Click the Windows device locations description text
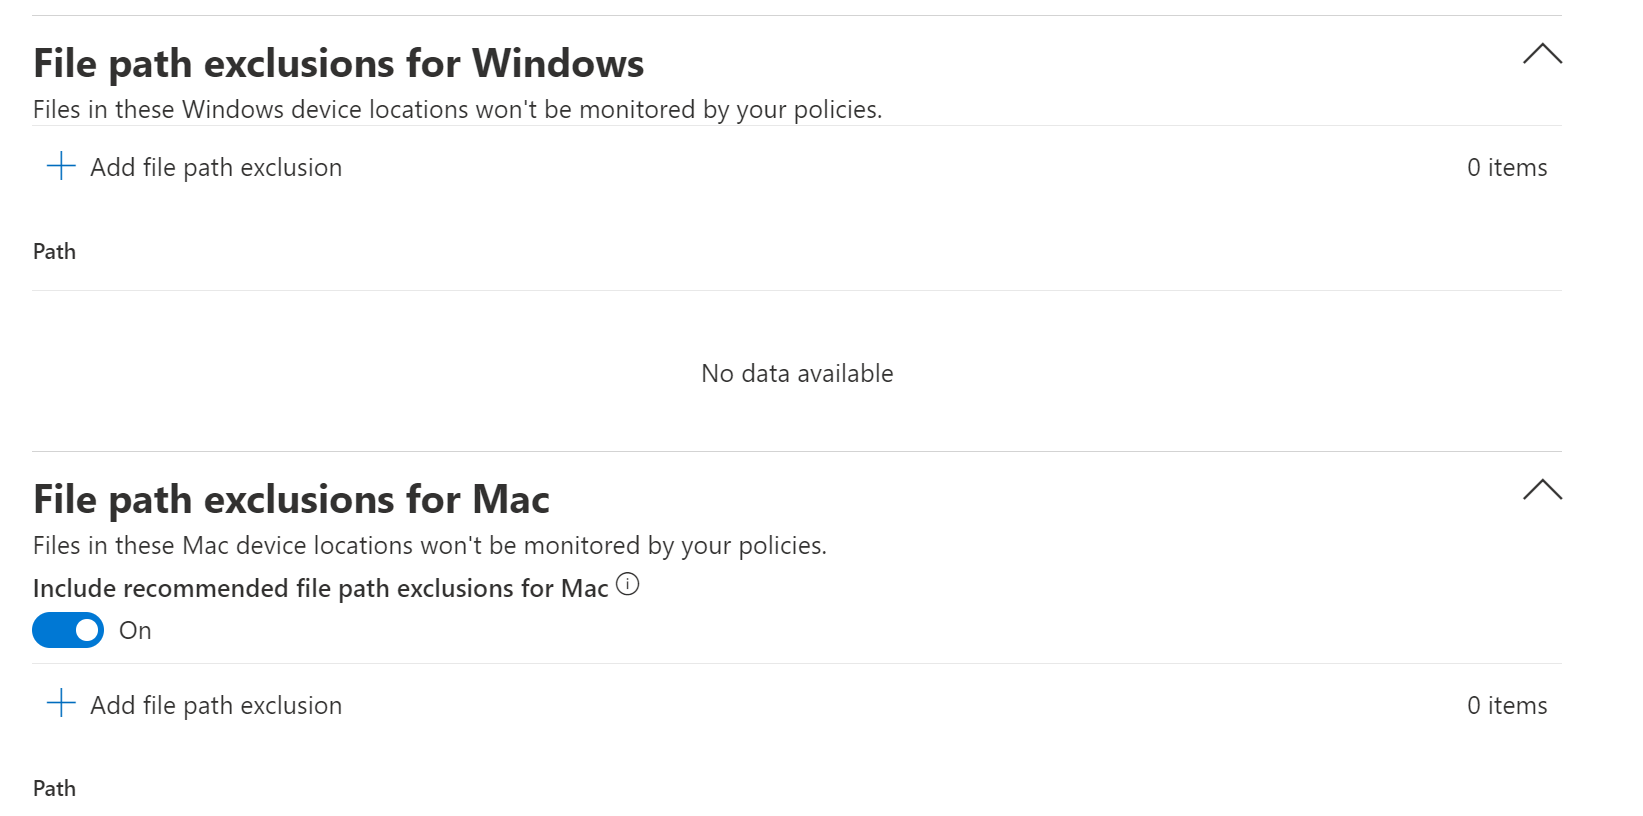This screenshot has height=816, width=1643. pos(457,110)
